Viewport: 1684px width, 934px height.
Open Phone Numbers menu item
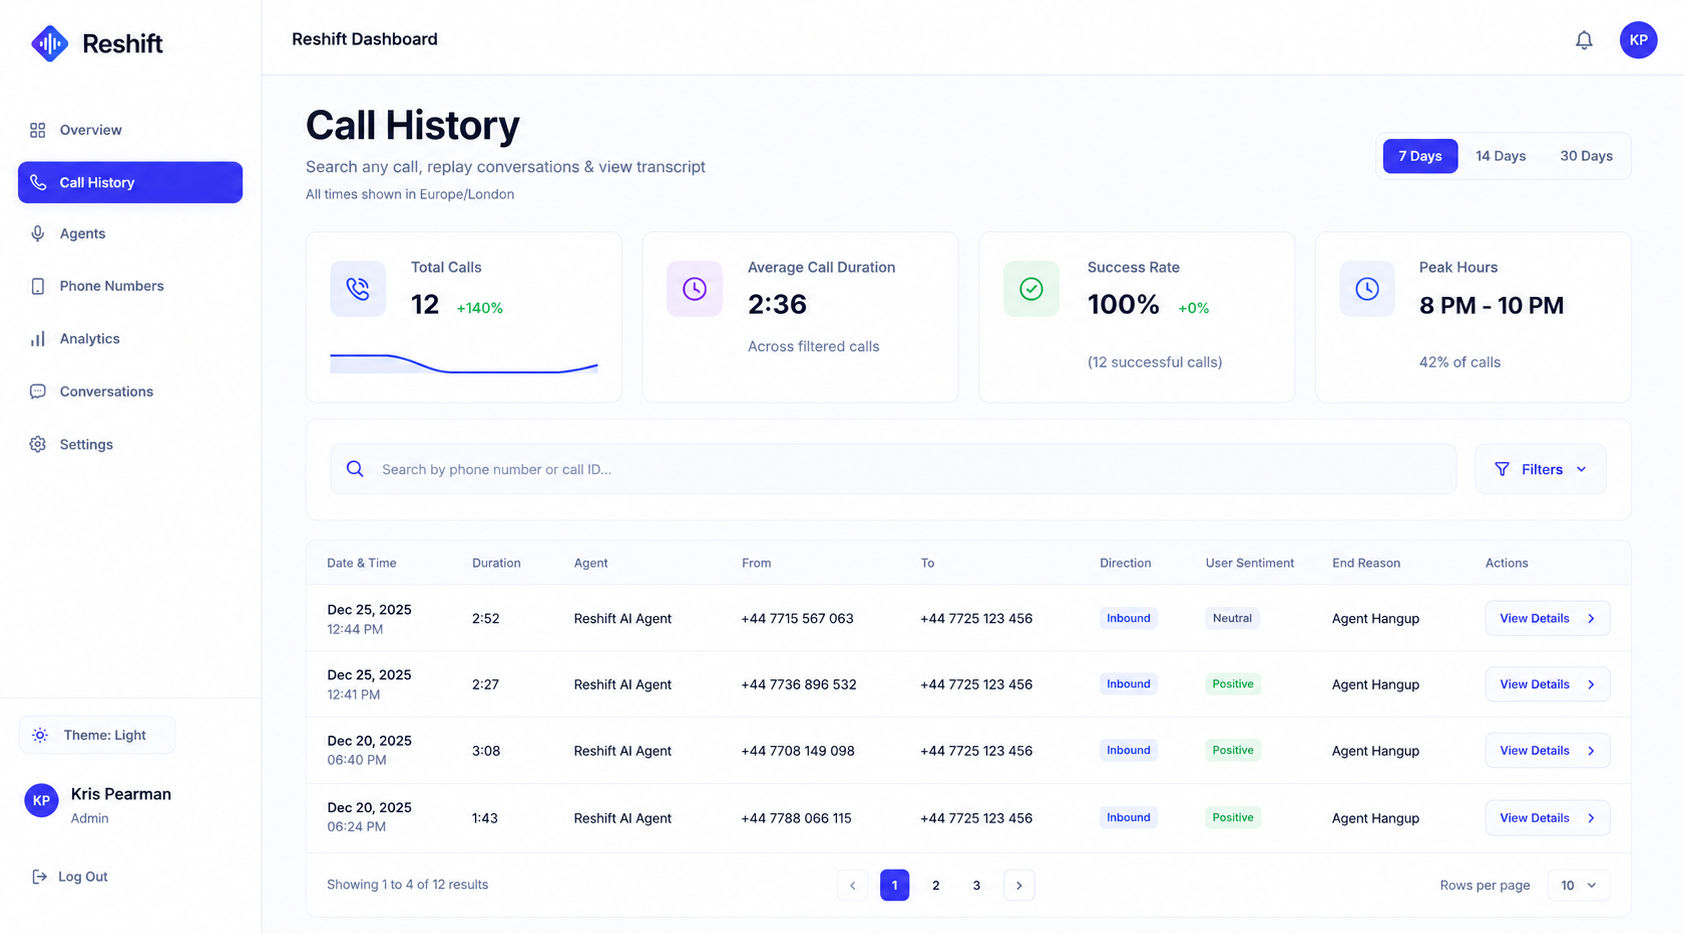click(130, 286)
